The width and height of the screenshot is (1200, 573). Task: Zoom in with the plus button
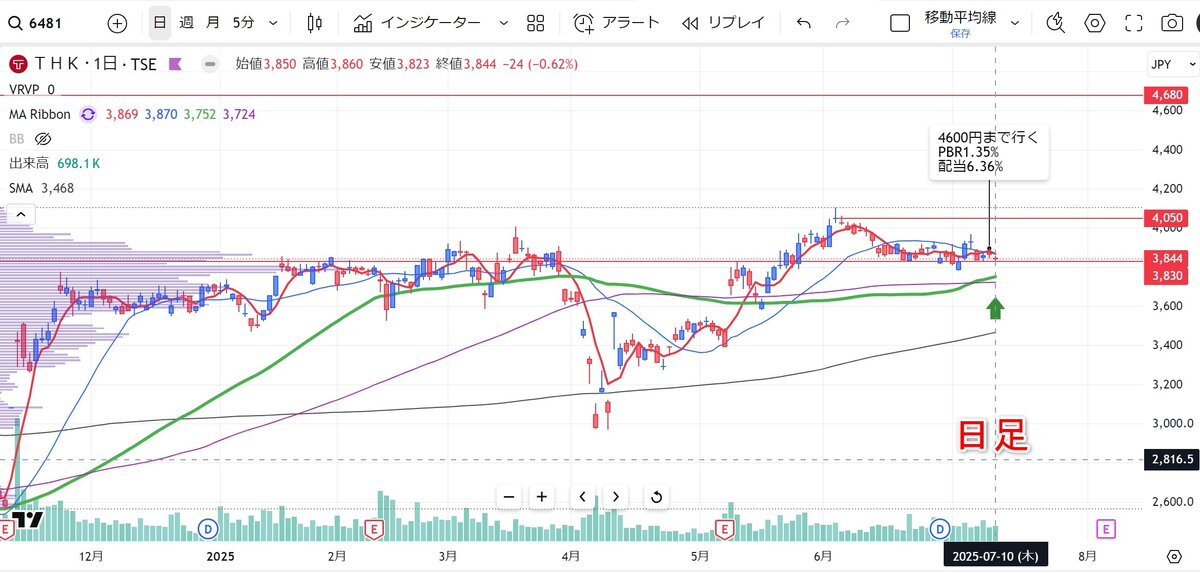pyautogui.click(x=541, y=496)
